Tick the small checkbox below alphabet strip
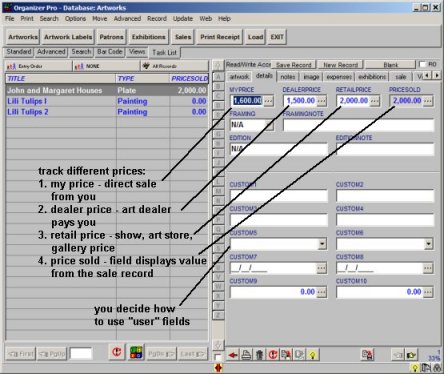This screenshot has width=444, height=374. click(x=218, y=357)
